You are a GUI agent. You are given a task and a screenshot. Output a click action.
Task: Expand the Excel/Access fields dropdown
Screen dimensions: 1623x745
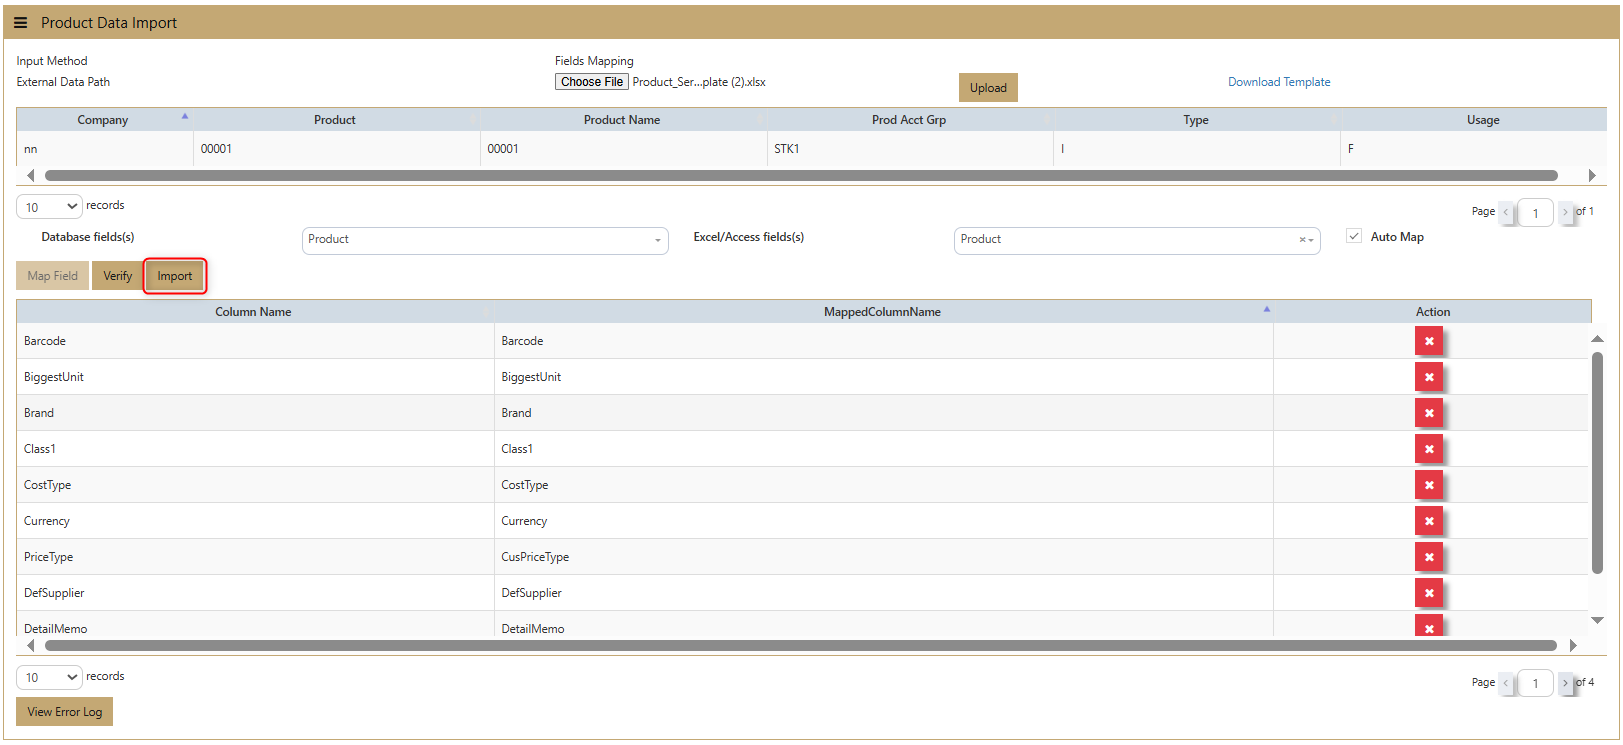point(1136,240)
